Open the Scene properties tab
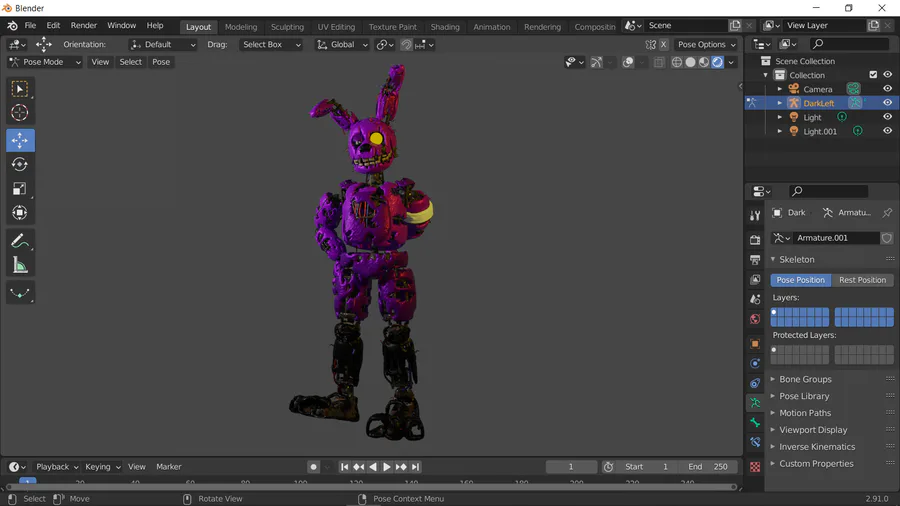This screenshot has width=900, height=506. [x=755, y=299]
